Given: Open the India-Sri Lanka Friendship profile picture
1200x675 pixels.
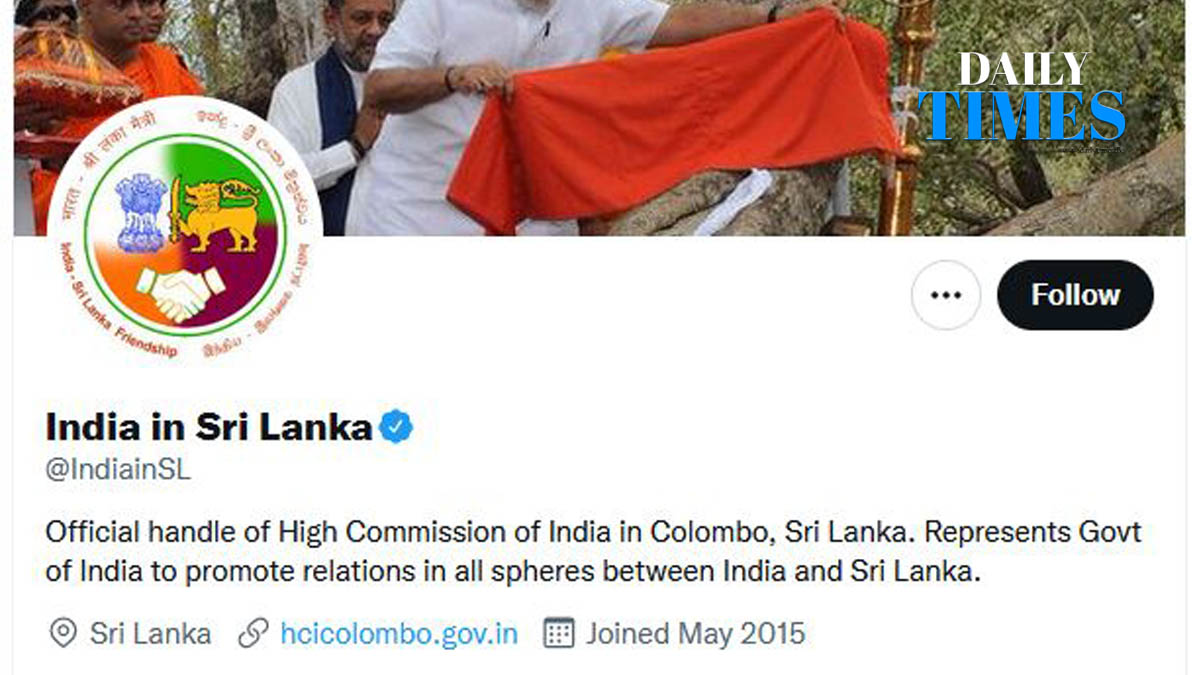Looking at the screenshot, I should click(185, 233).
